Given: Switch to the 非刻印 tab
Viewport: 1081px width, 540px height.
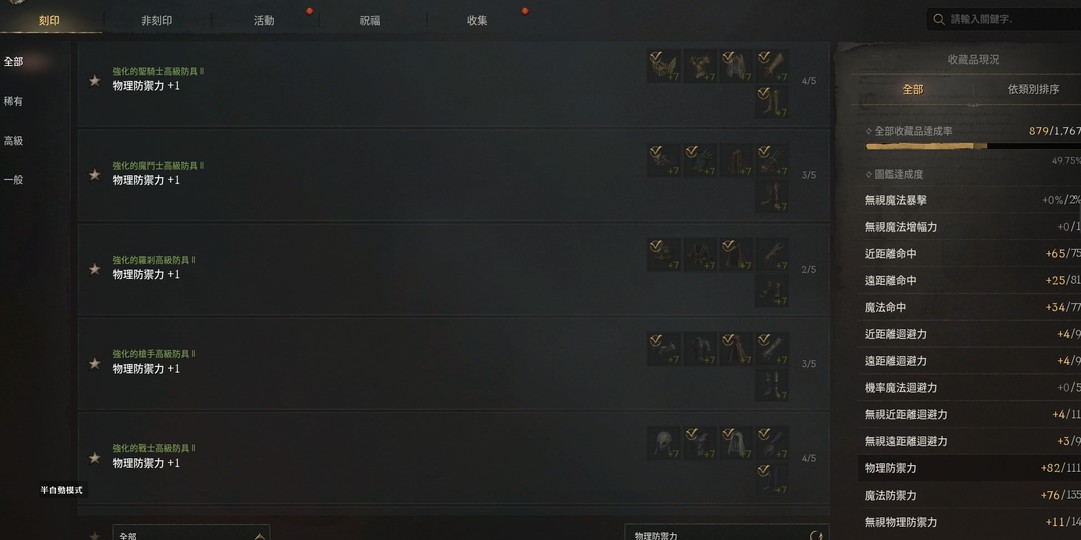Looking at the screenshot, I should click(156, 21).
